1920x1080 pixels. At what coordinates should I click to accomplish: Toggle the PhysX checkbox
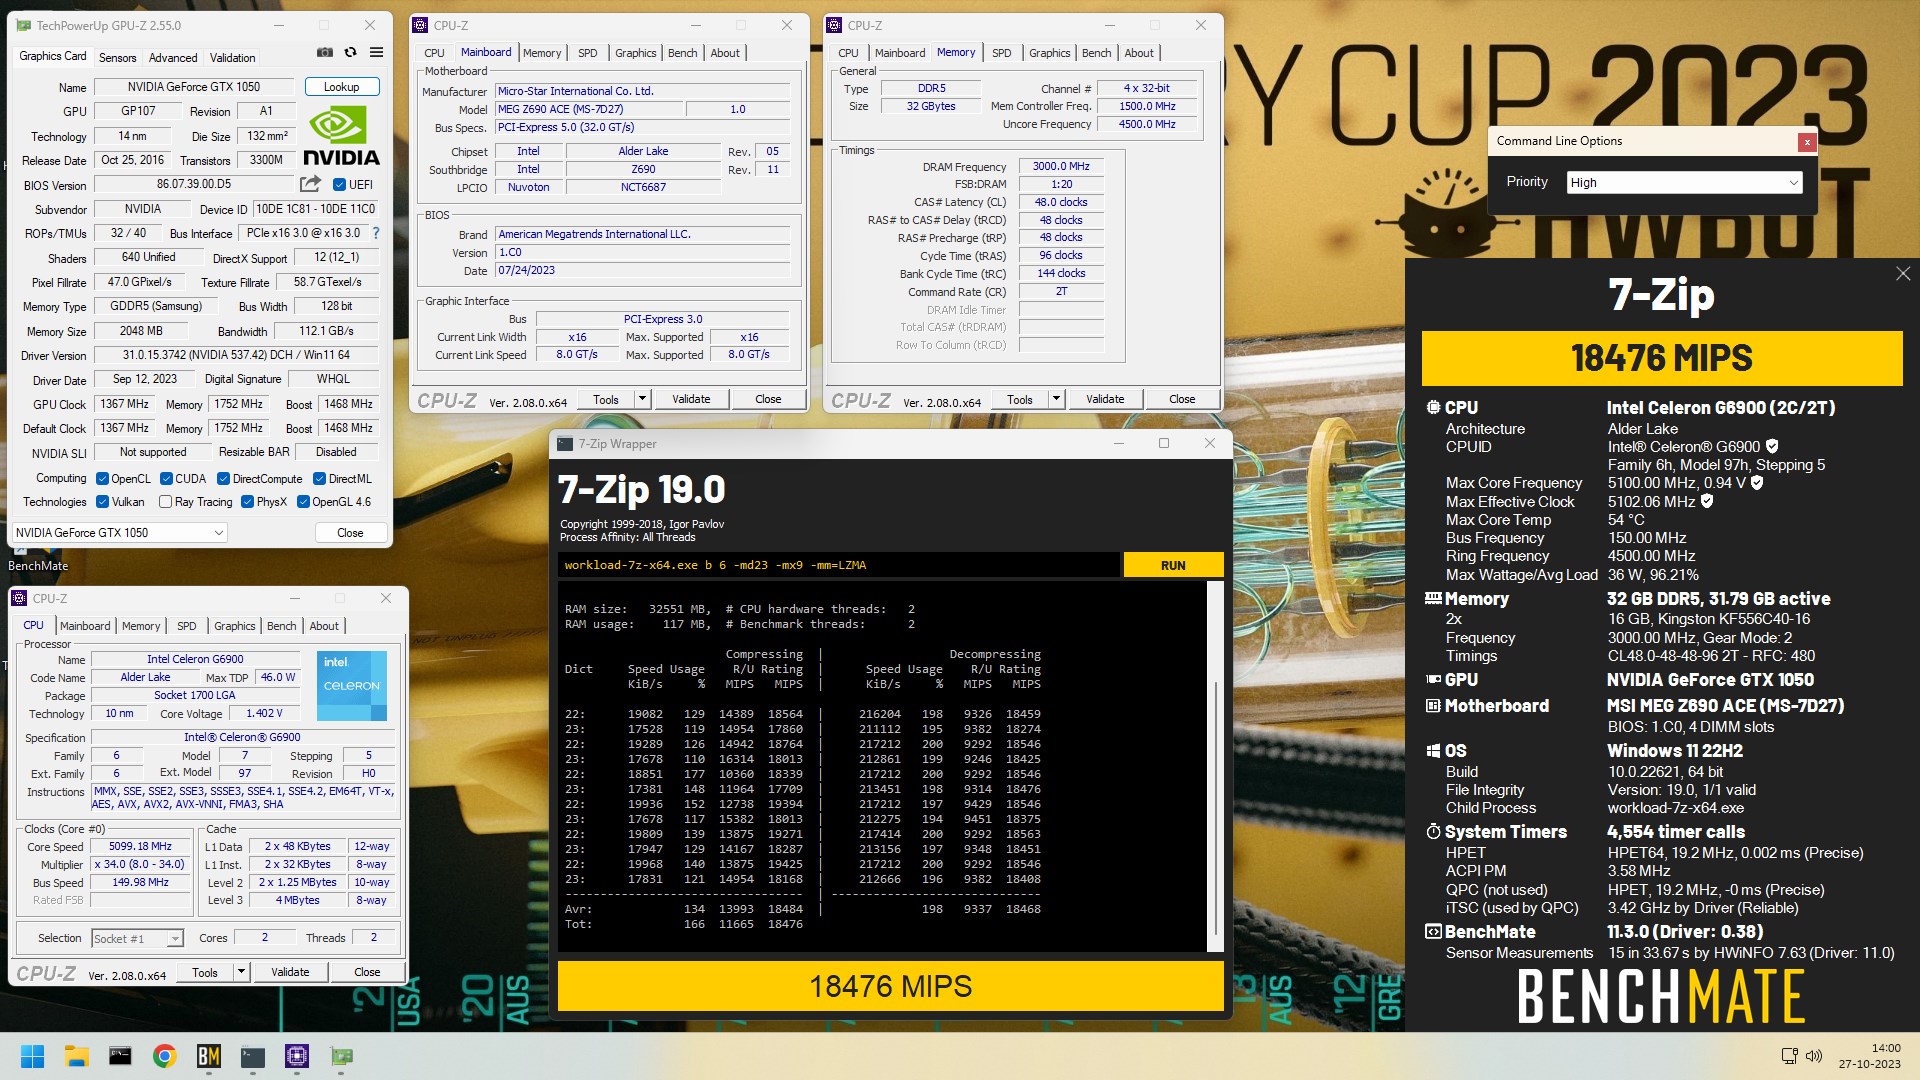tap(247, 502)
